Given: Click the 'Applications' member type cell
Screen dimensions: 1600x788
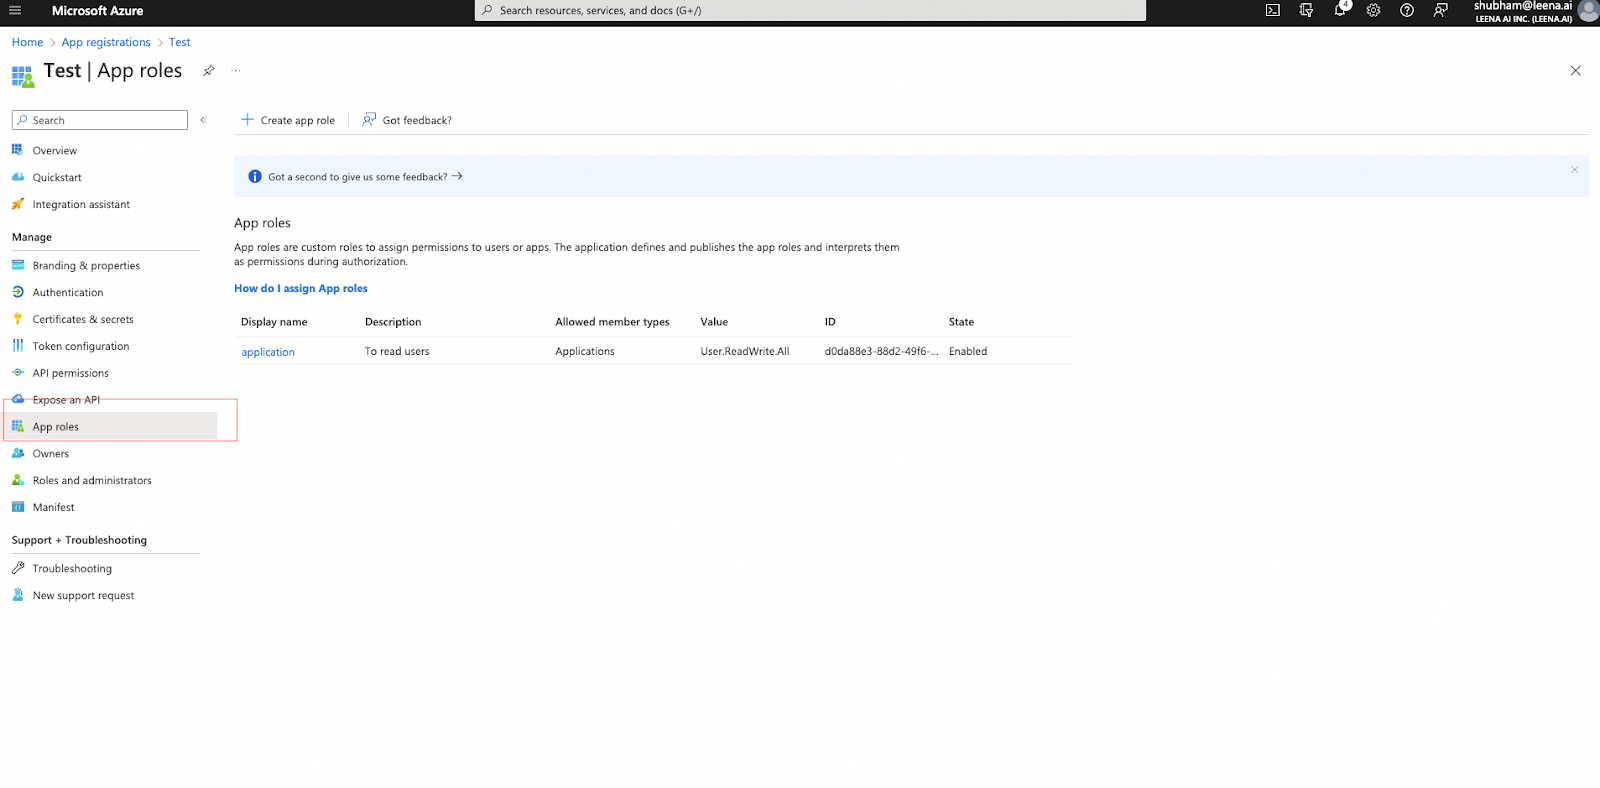Looking at the screenshot, I should pos(585,352).
